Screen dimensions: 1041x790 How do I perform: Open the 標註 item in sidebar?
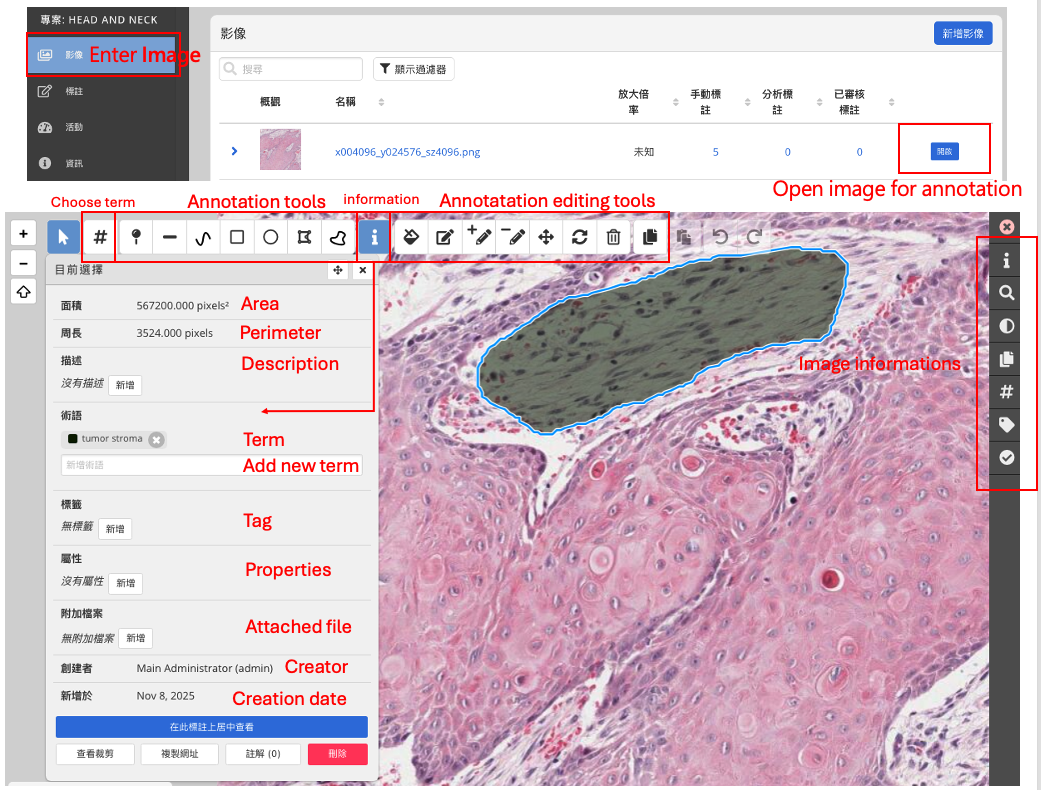click(x=74, y=91)
